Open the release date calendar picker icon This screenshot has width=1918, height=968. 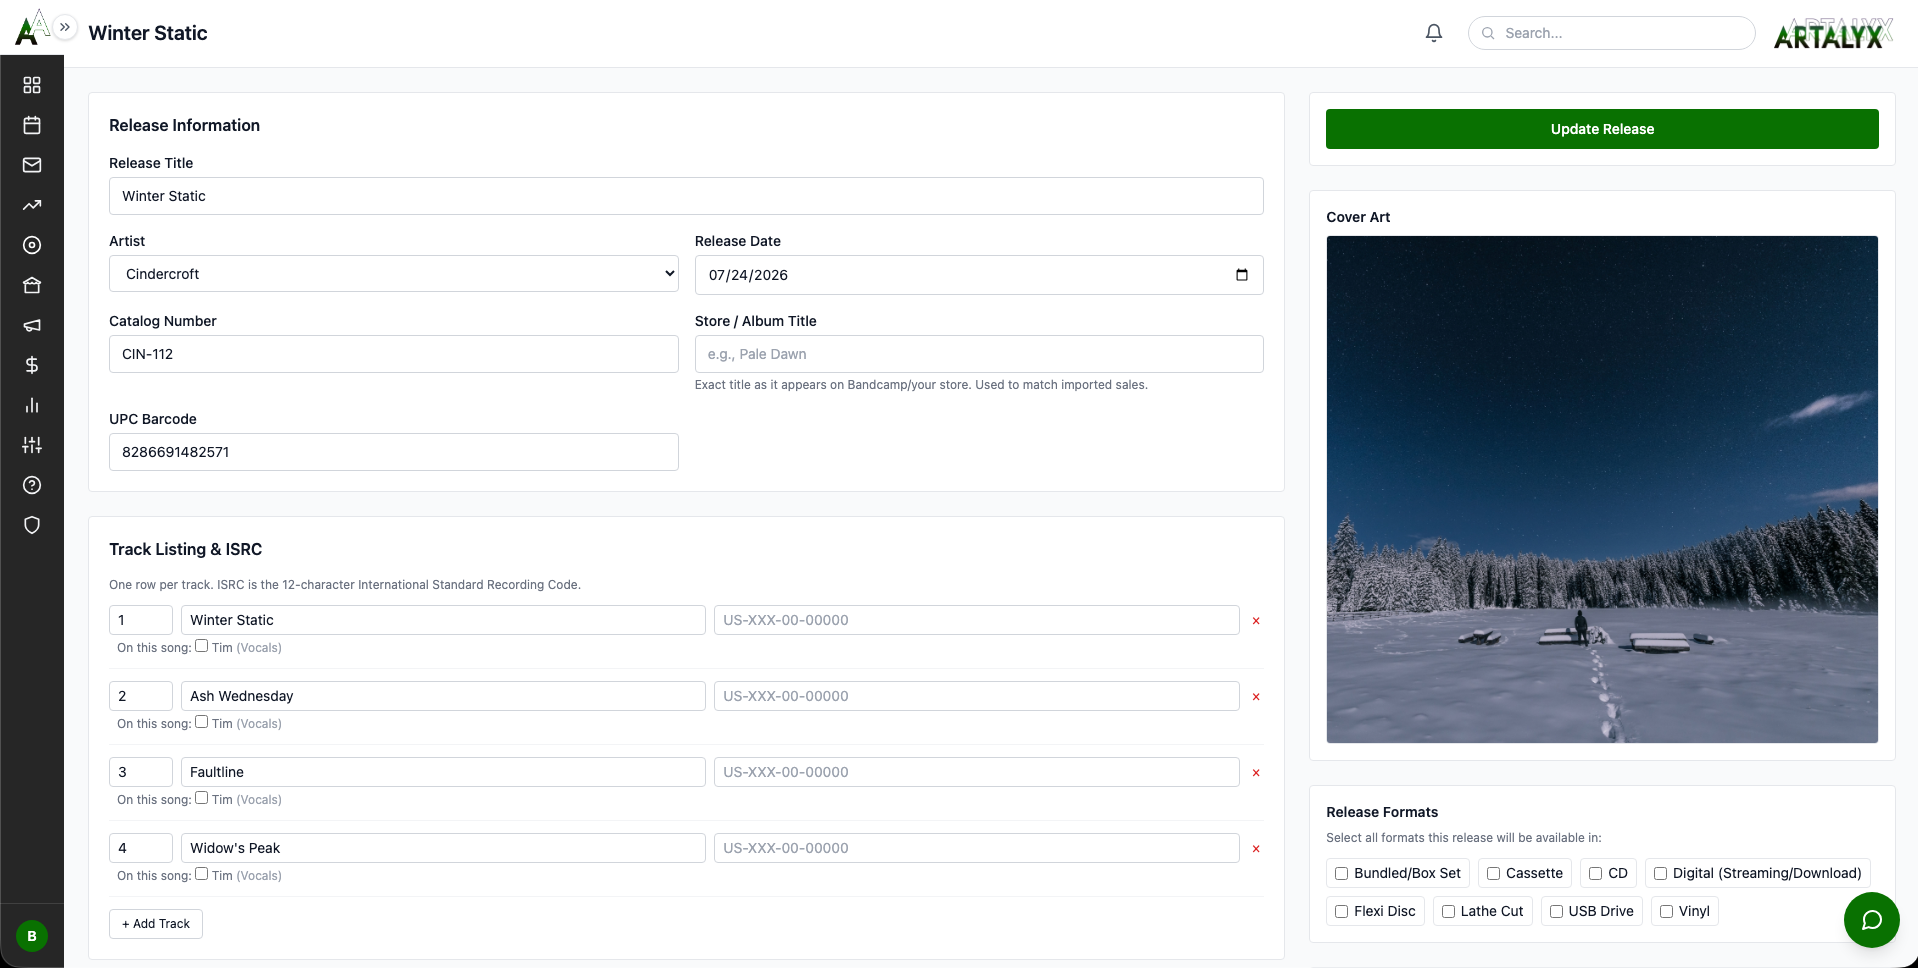1242,275
